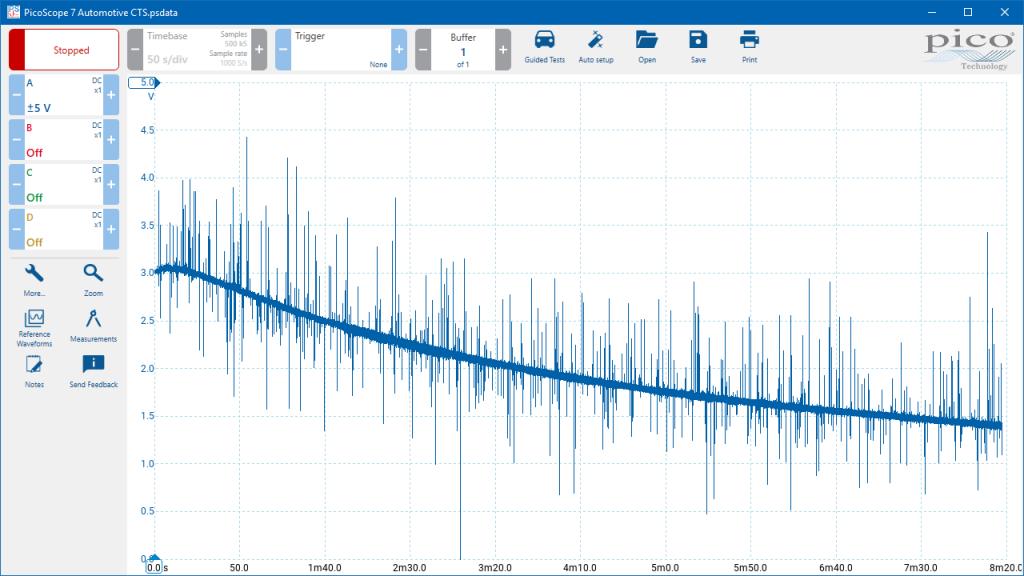This screenshot has width=1024, height=576.
Task: Open Reference Waveforms panel
Action: [x=34, y=328]
